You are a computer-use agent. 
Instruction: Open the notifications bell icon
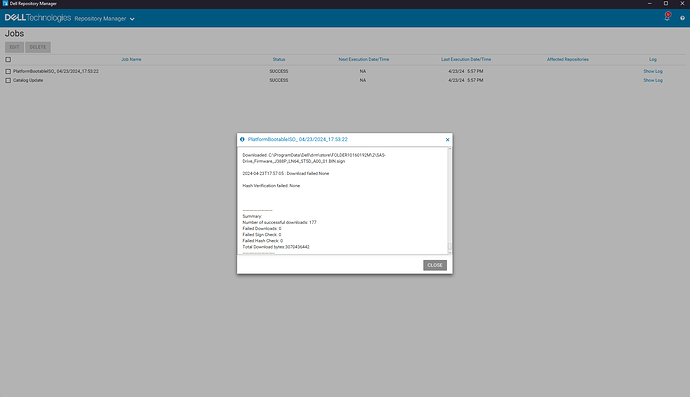(x=667, y=17)
